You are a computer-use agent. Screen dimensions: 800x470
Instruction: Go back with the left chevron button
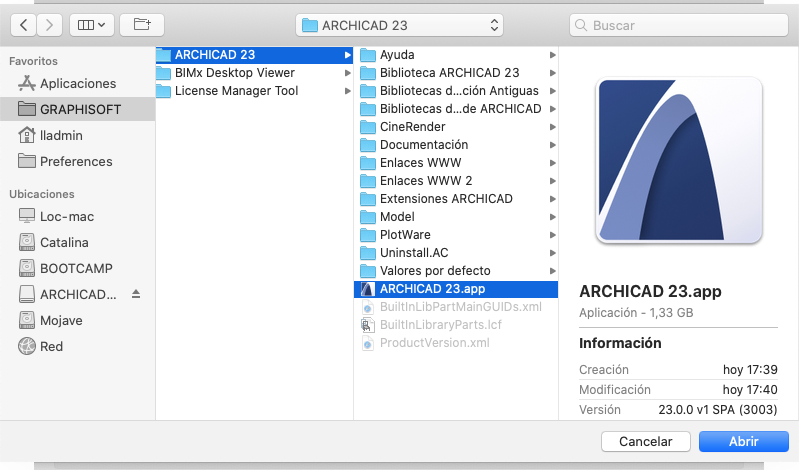23,25
